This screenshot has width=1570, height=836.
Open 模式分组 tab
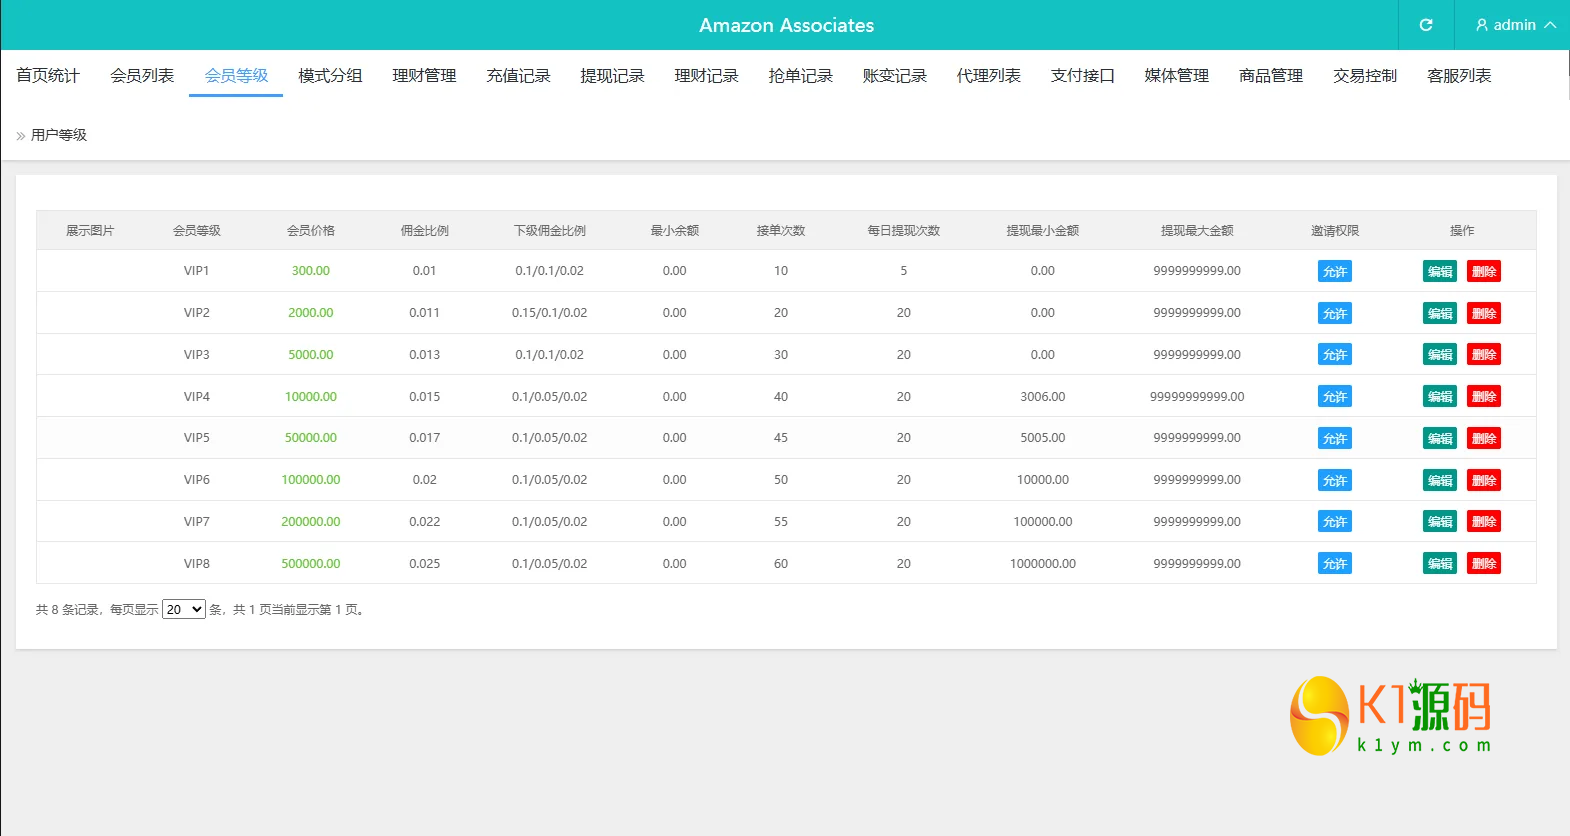point(330,76)
